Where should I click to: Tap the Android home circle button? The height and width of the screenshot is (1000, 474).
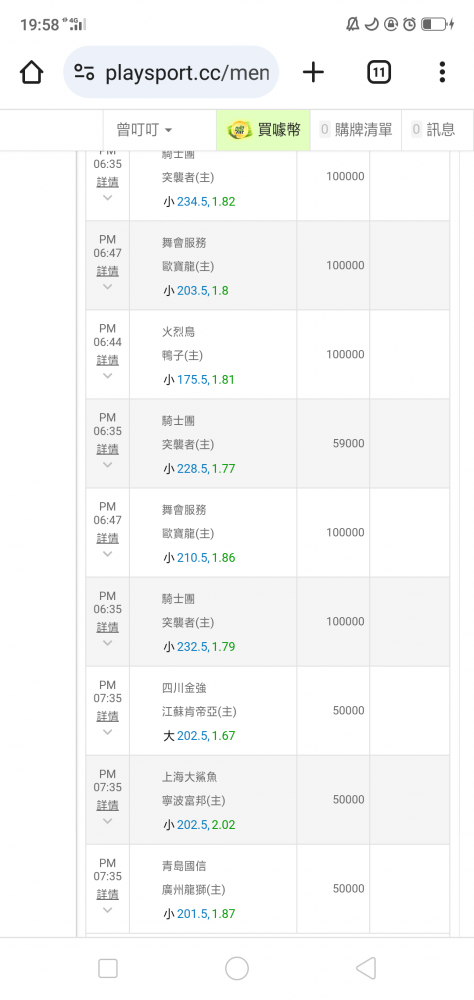[237, 968]
